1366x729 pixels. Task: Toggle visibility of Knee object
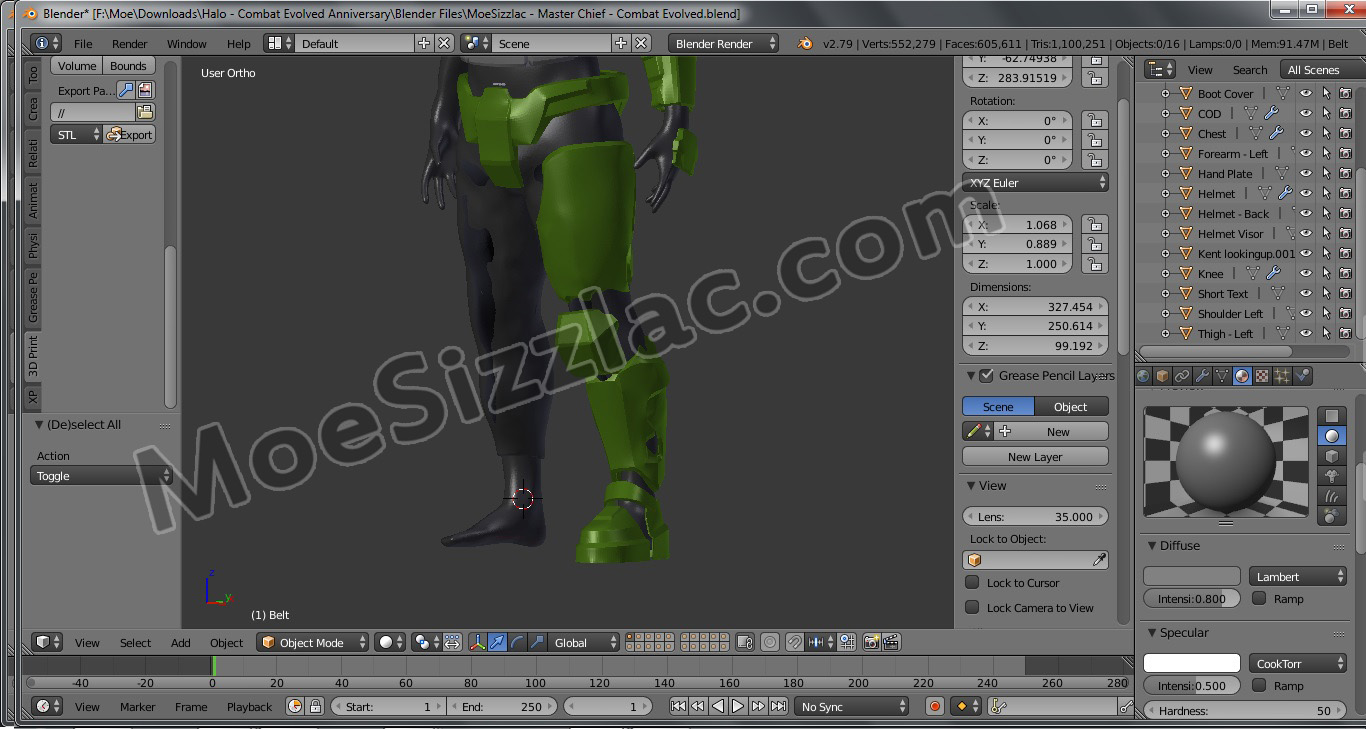tap(1305, 273)
